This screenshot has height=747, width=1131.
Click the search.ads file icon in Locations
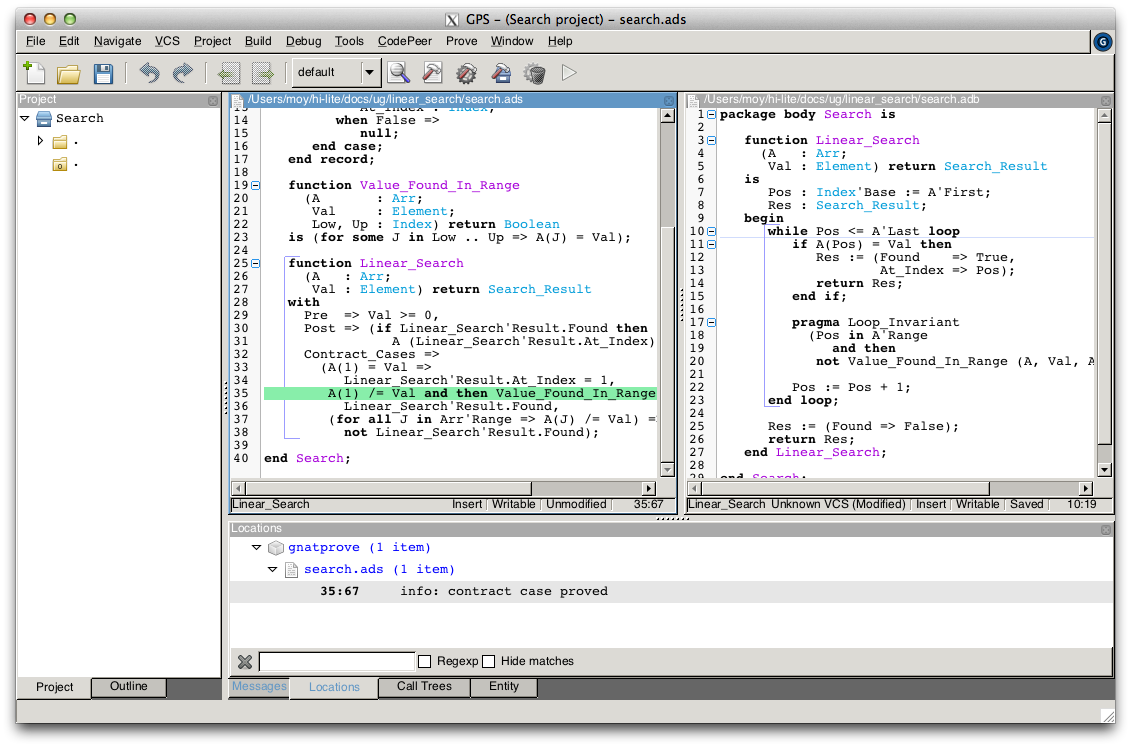tap(291, 570)
